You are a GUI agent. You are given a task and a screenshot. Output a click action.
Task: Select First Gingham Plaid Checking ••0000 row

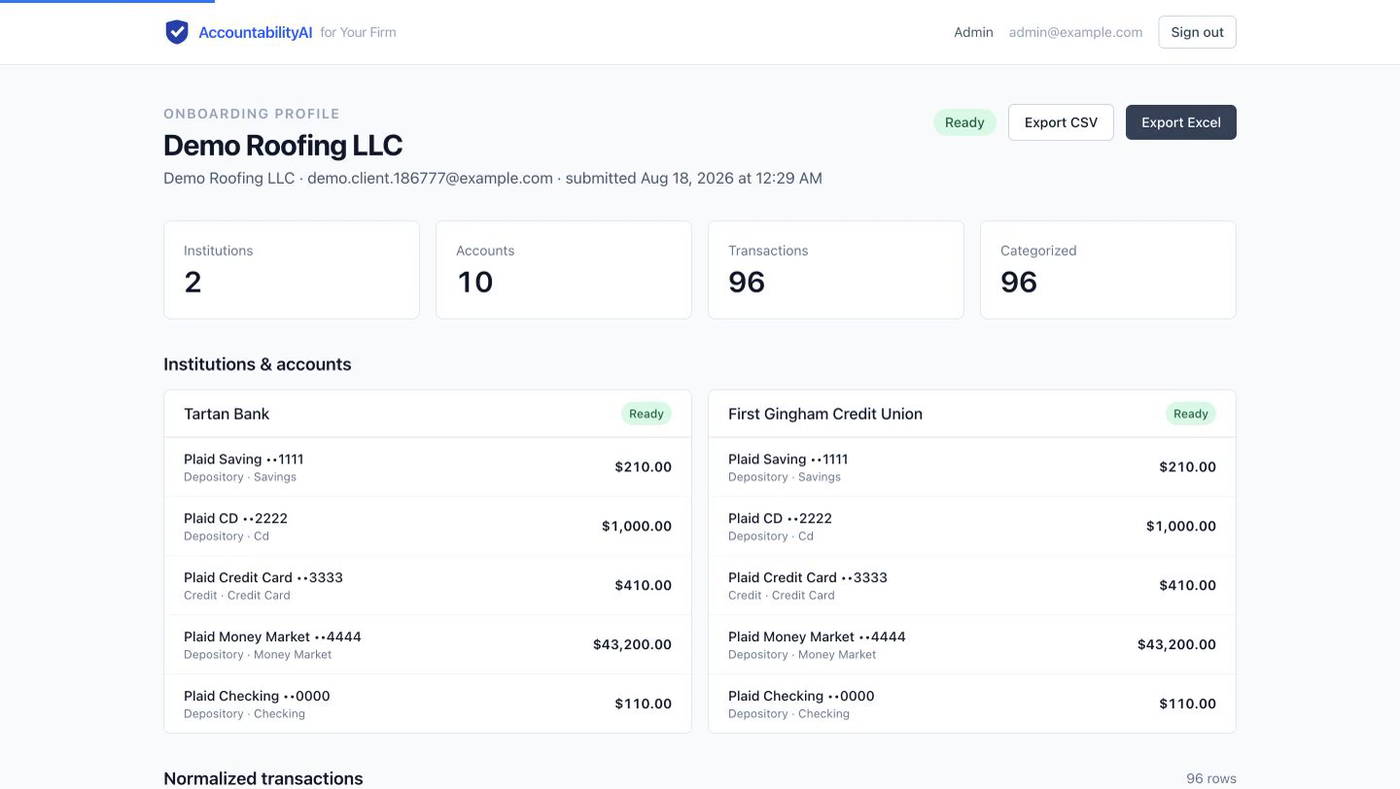(972, 704)
